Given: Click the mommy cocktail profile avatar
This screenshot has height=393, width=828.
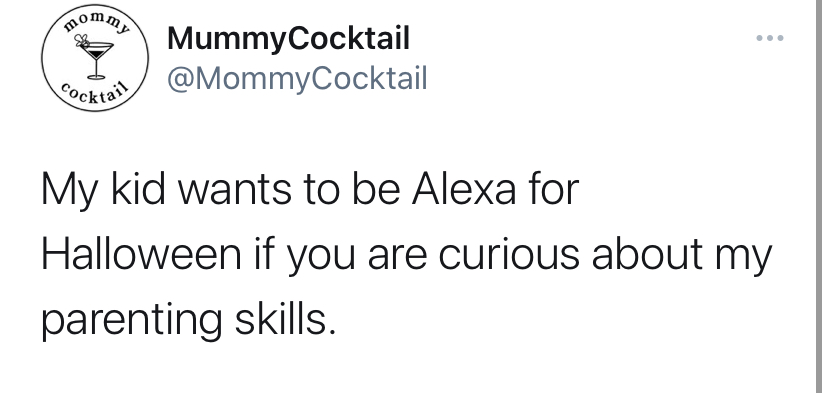Looking at the screenshot, I should point(96,58).
